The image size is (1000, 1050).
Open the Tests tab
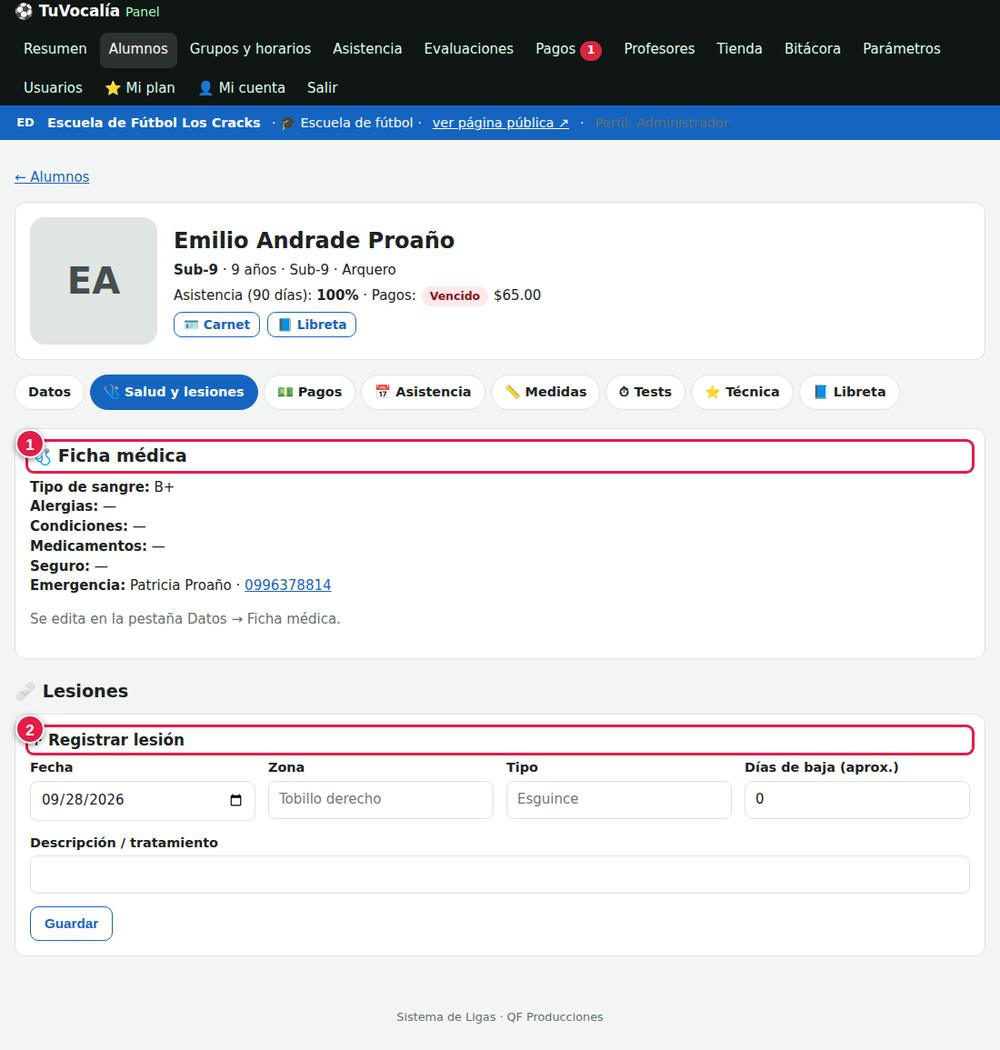646,392
